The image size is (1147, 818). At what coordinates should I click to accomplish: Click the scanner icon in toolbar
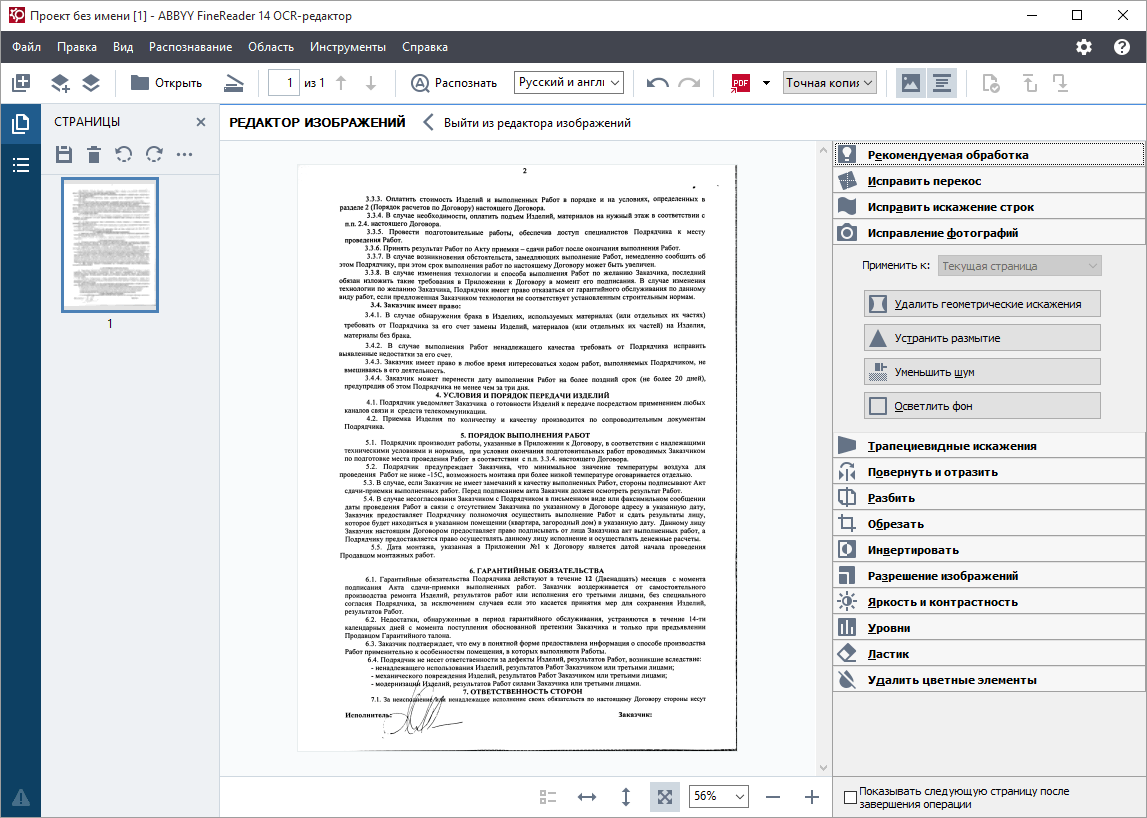pos(233,83)
